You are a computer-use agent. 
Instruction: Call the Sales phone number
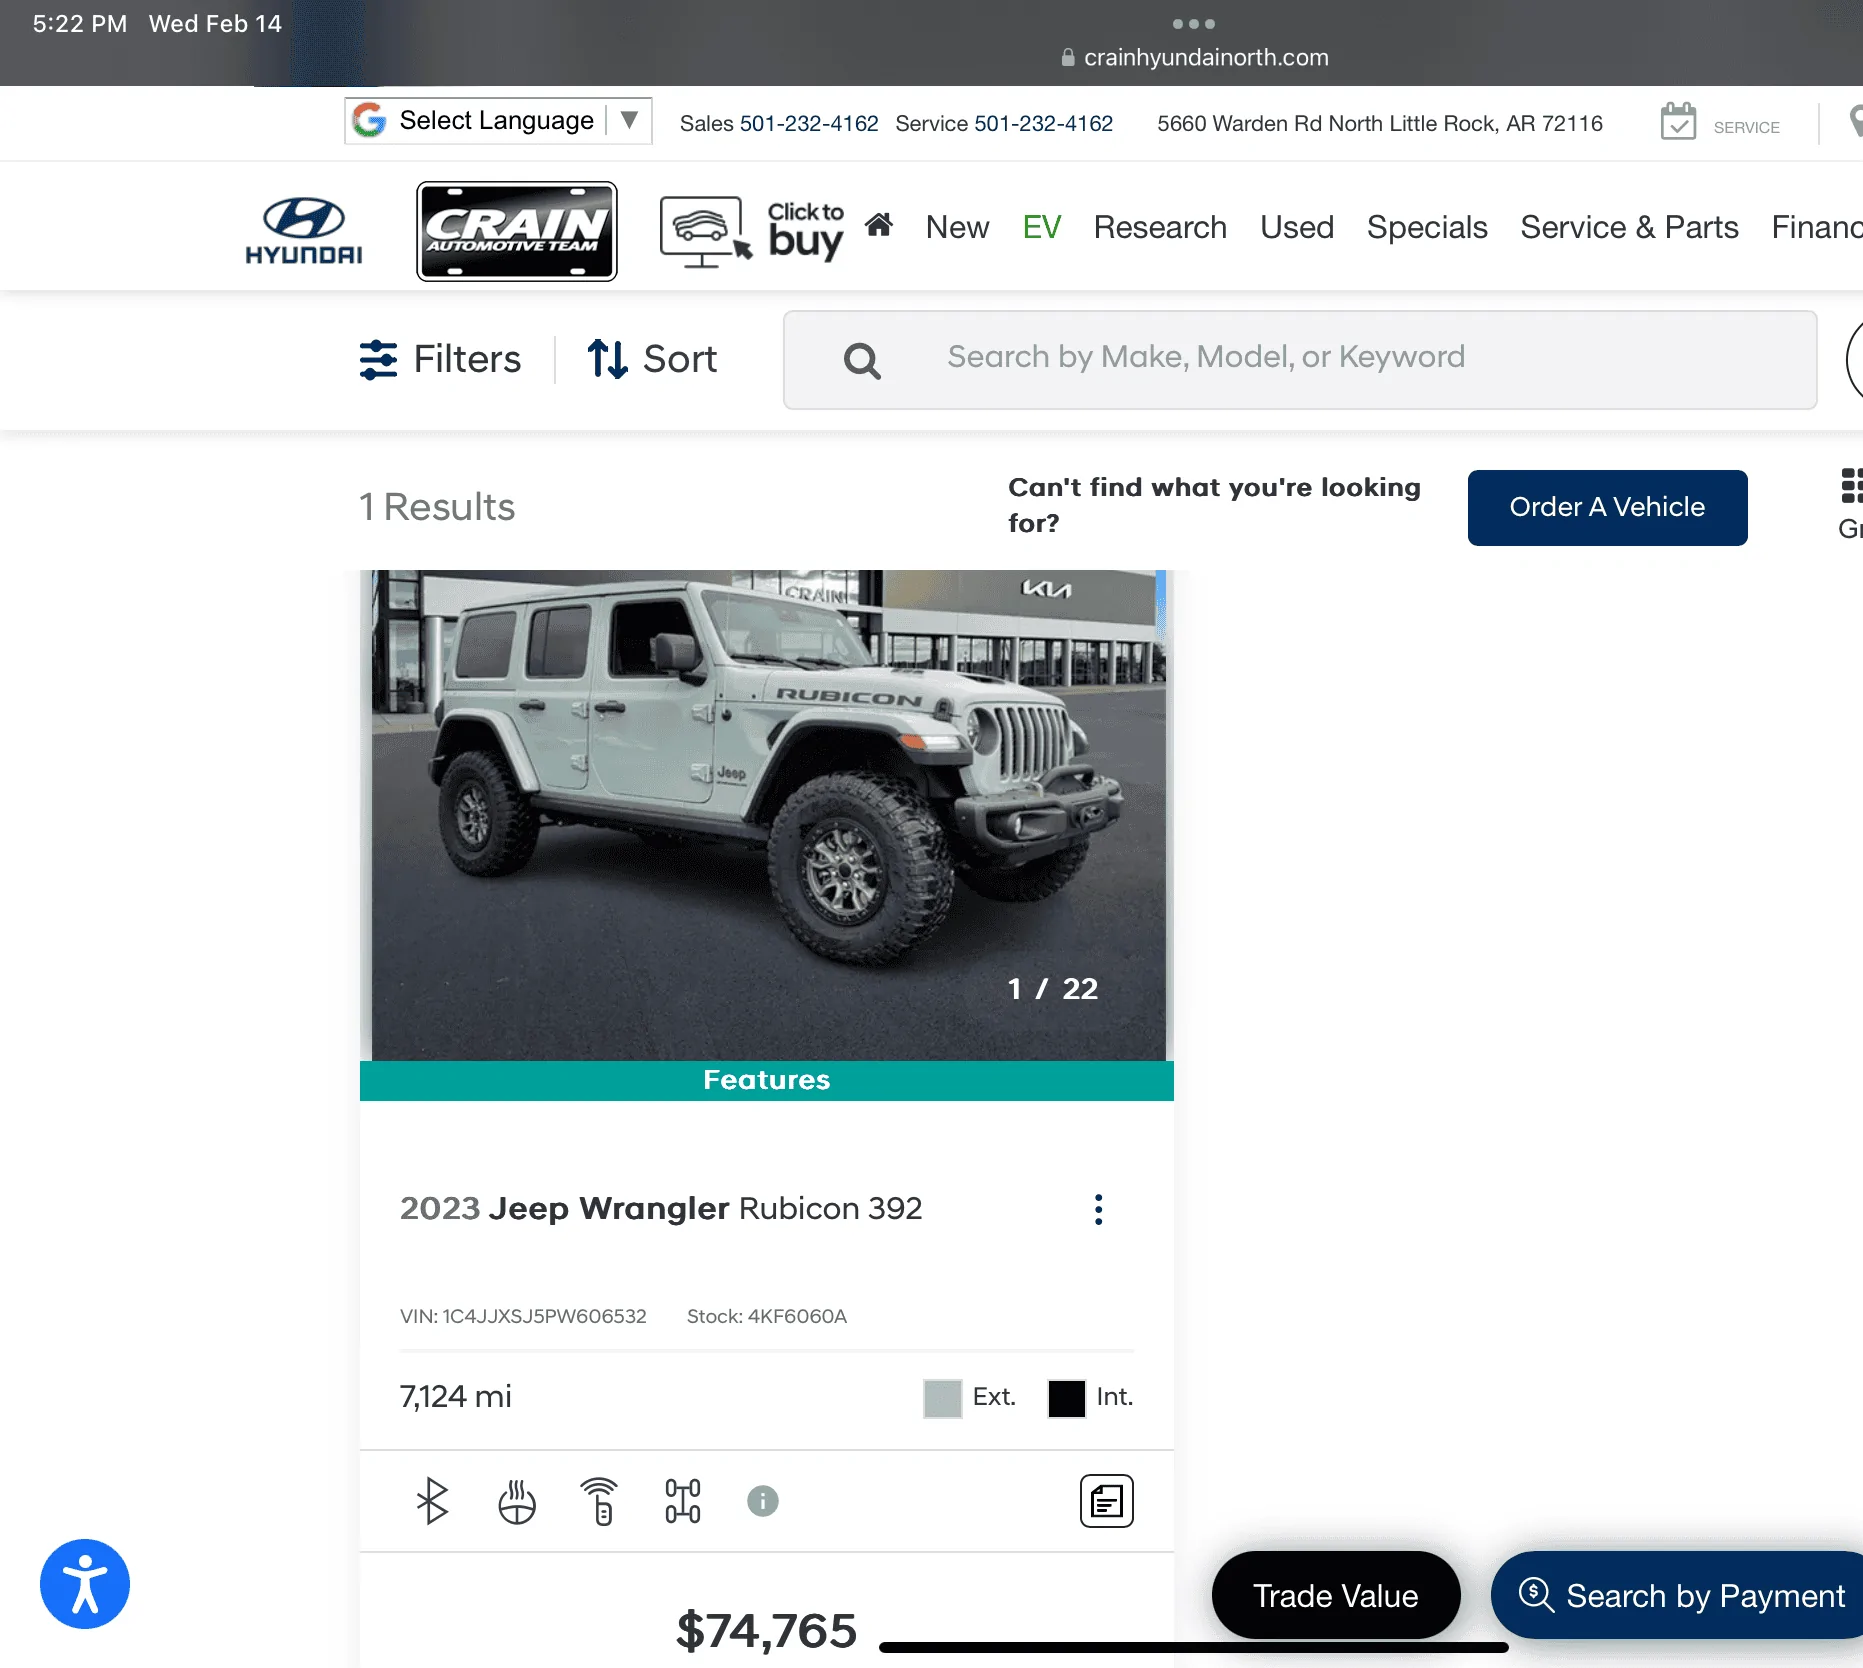point(809,123)
